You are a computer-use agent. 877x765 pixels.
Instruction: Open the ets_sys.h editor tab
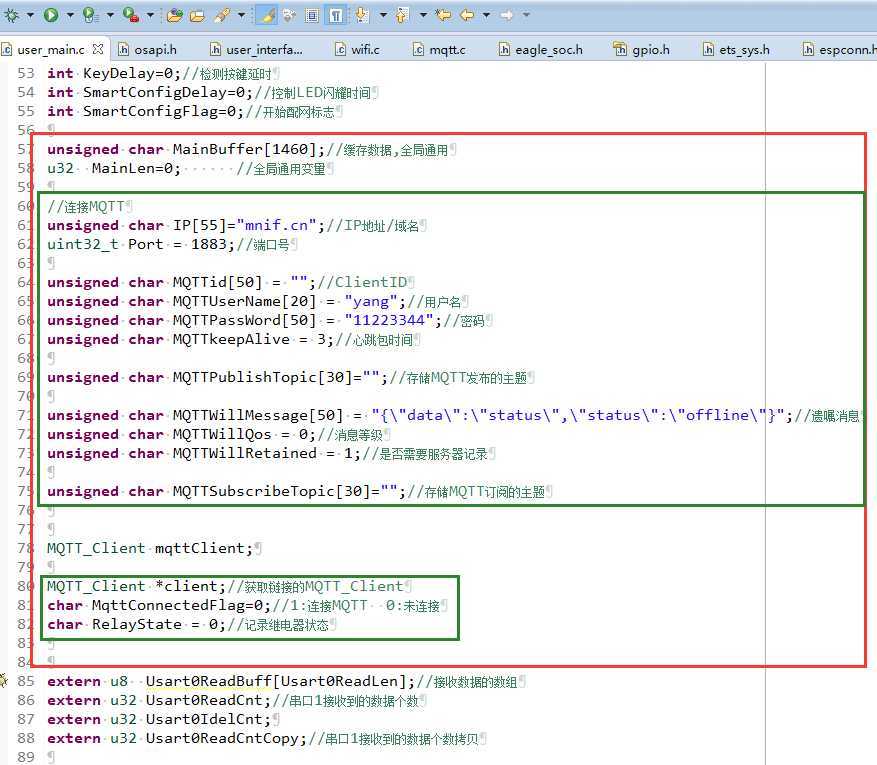tap(737, 50)
